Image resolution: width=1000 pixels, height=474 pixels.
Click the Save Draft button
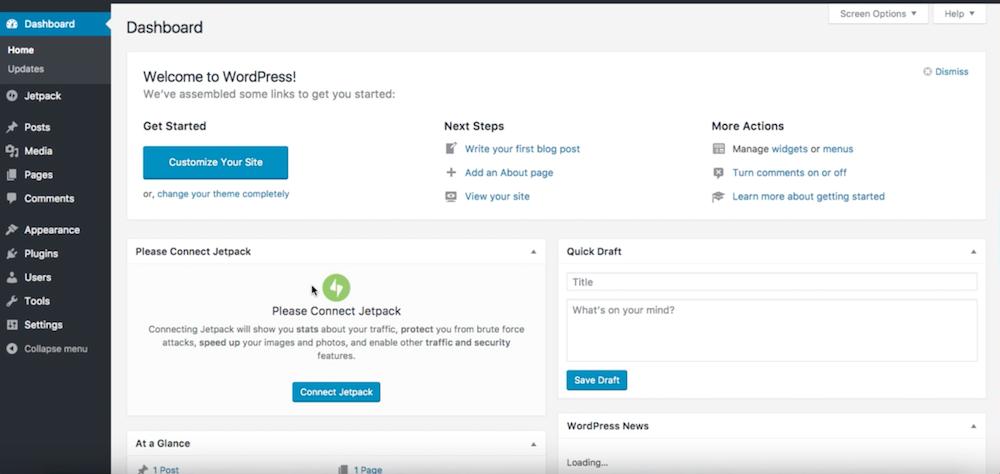[x=597, y=380]
